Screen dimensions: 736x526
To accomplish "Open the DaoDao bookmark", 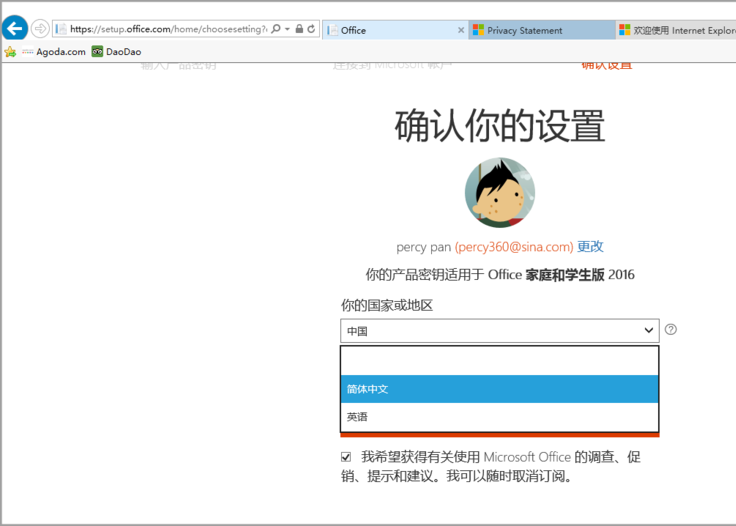I will [x=116, y=52].
